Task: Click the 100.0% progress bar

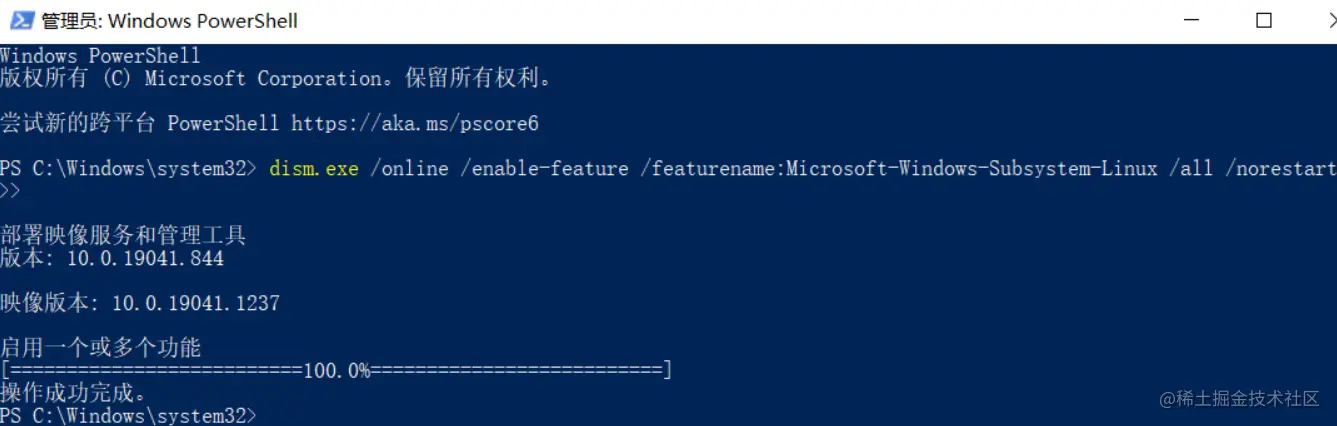Action: 336,370
